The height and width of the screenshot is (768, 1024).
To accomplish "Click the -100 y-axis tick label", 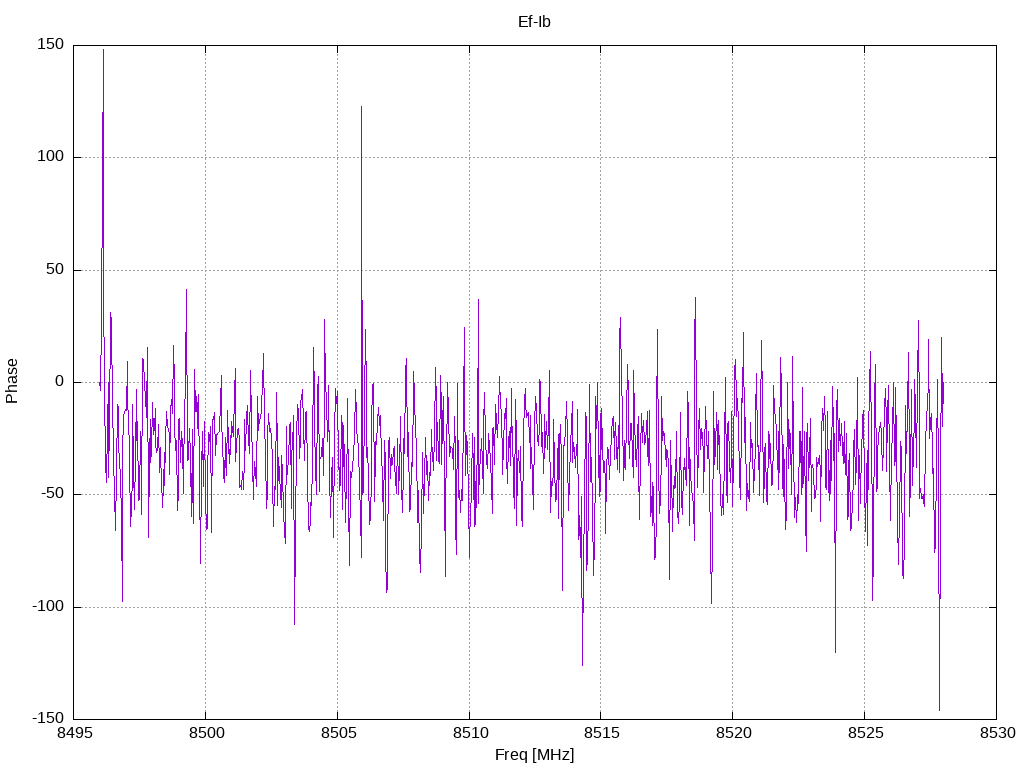I will 48,607.
